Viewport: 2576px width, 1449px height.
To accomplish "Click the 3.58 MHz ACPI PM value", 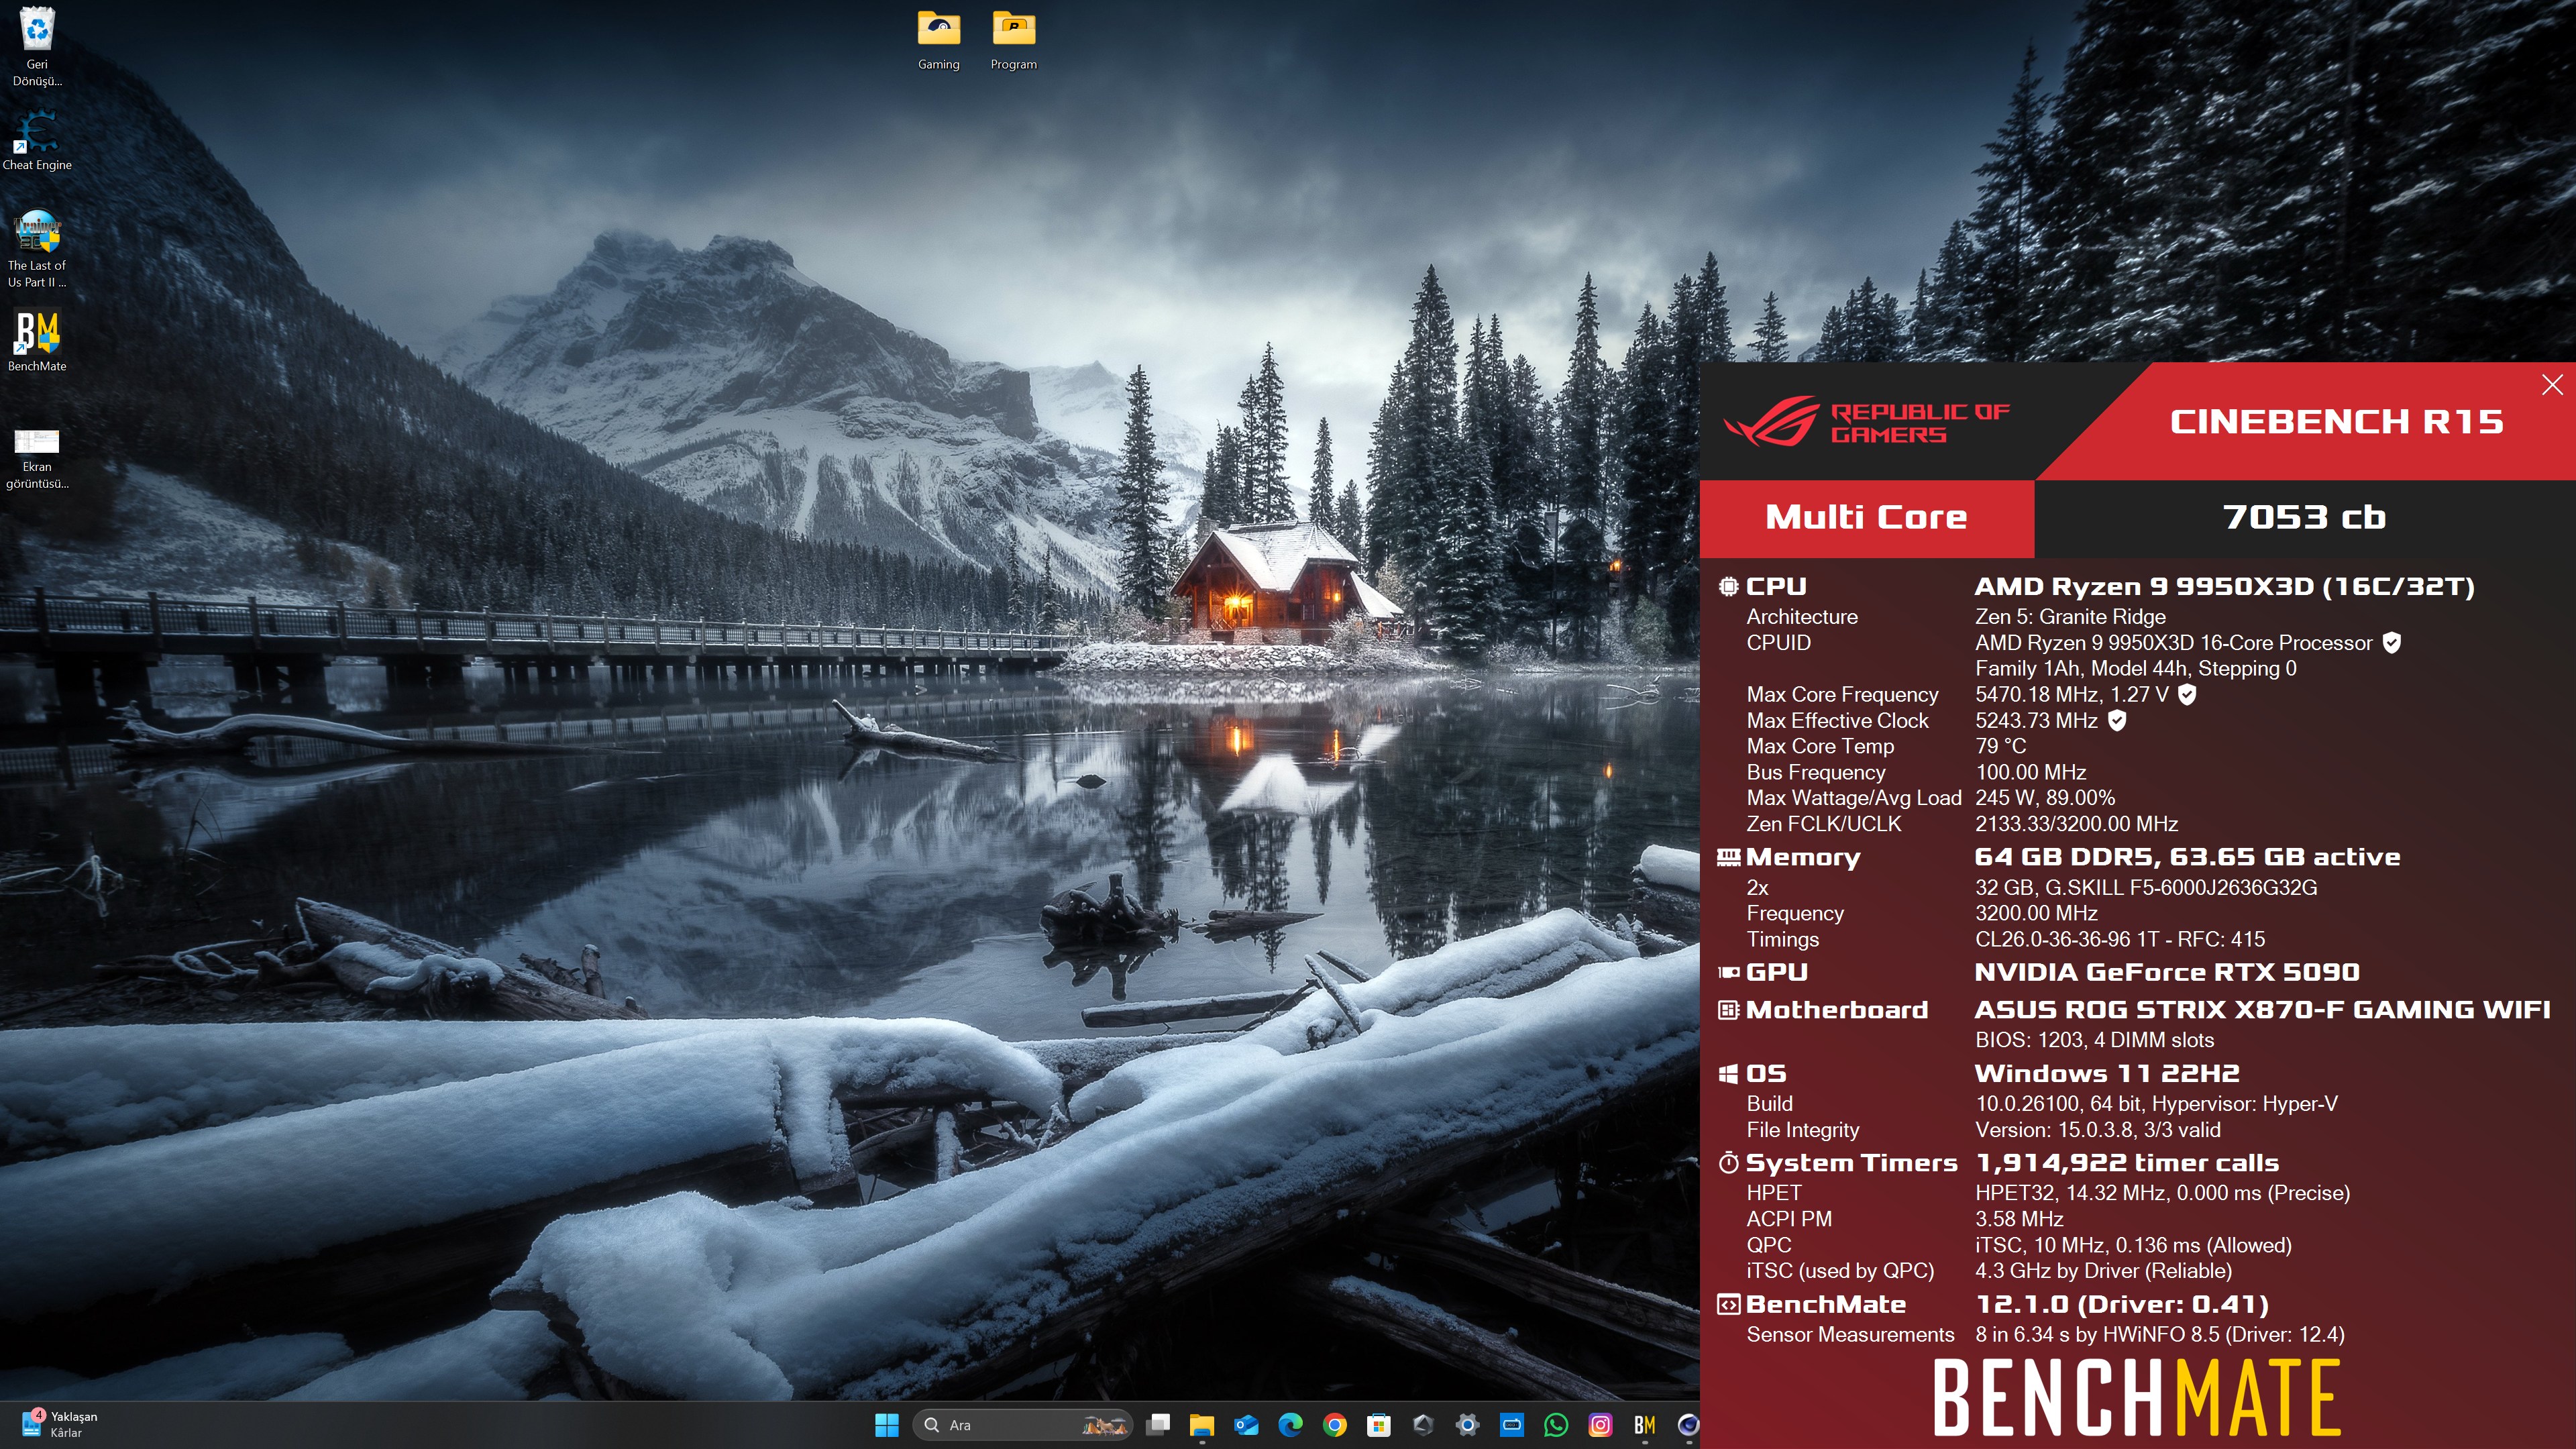I will click(x=2019, y=1219).
